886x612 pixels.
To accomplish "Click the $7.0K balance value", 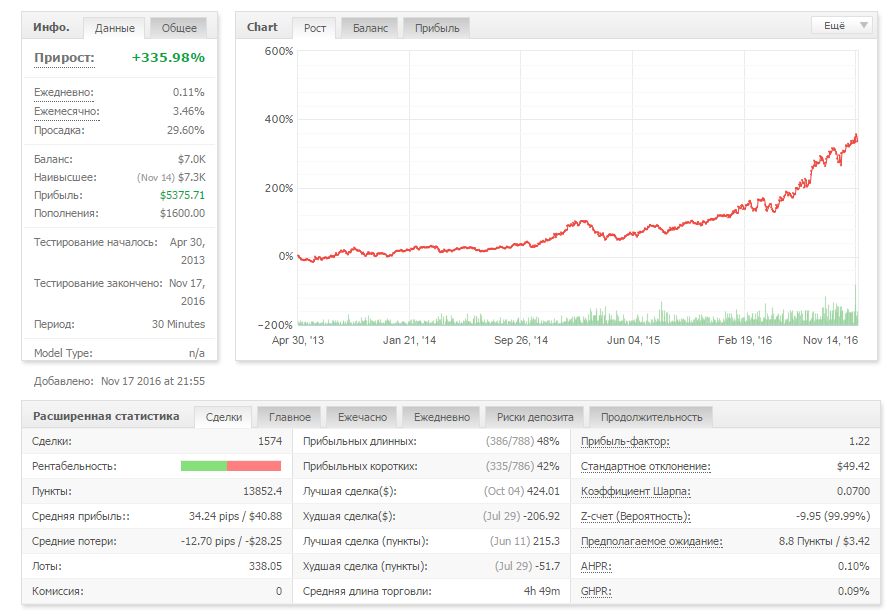I will pyautogui.click(x=192, y=159).
